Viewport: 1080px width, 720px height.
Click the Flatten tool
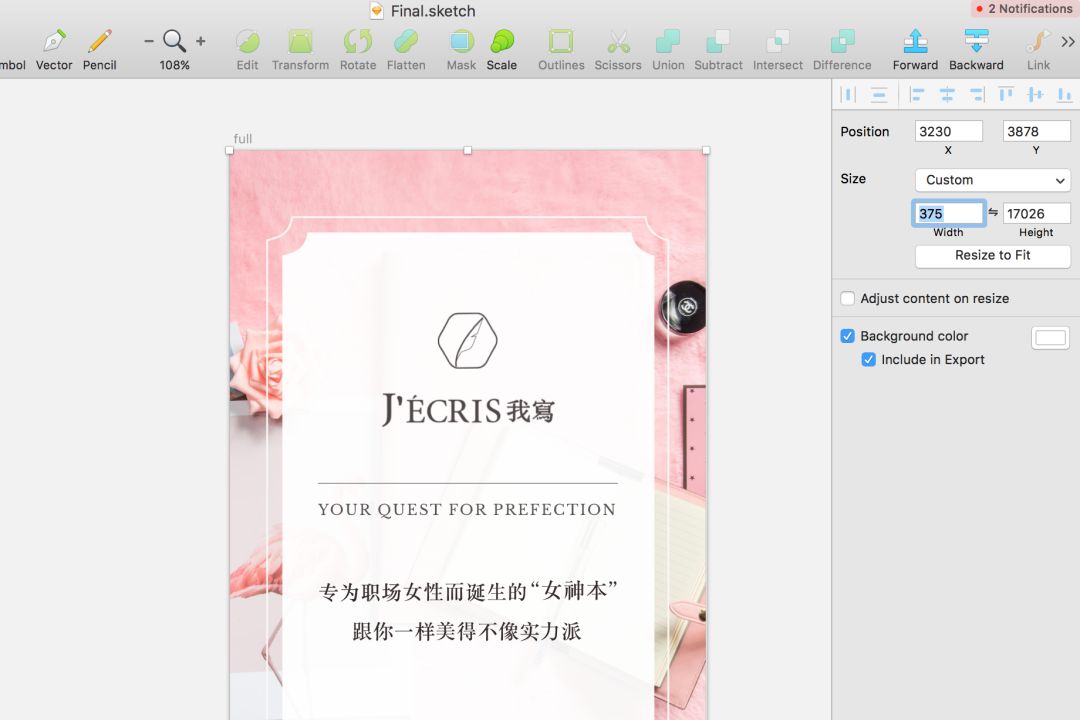406,49
